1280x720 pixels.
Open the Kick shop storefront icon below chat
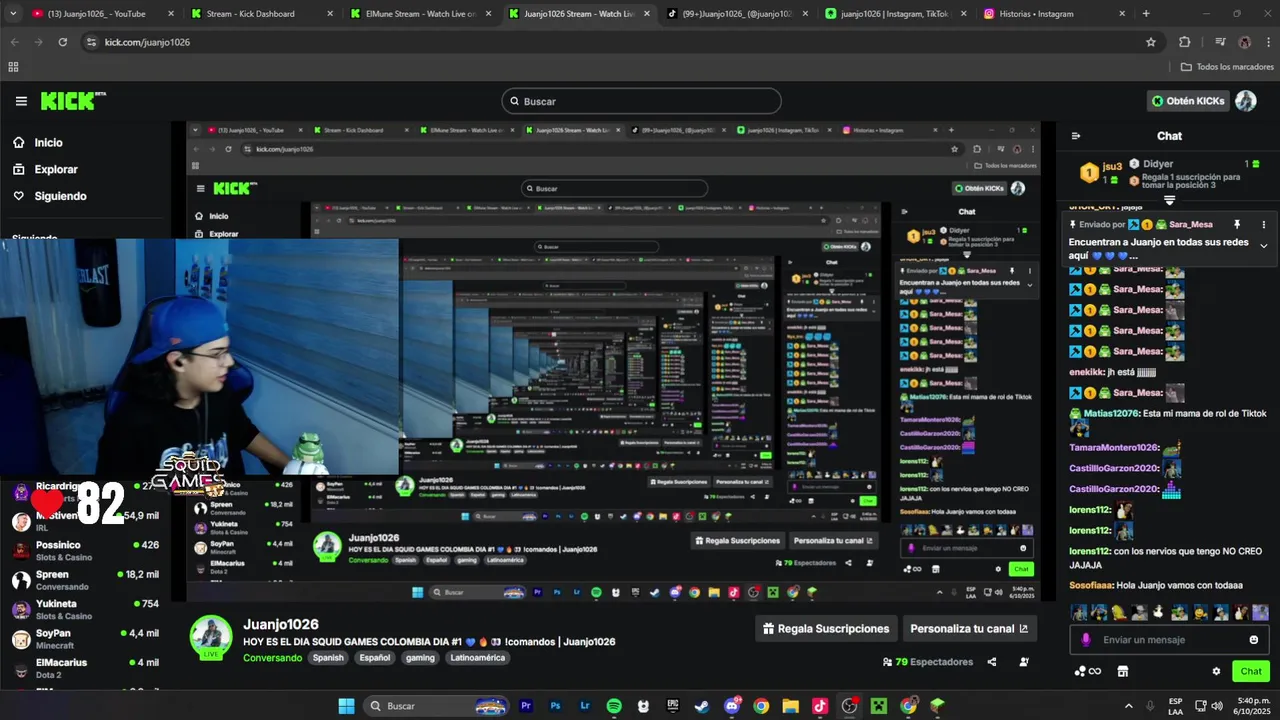pyautogui.click(x=1122, y=671)
